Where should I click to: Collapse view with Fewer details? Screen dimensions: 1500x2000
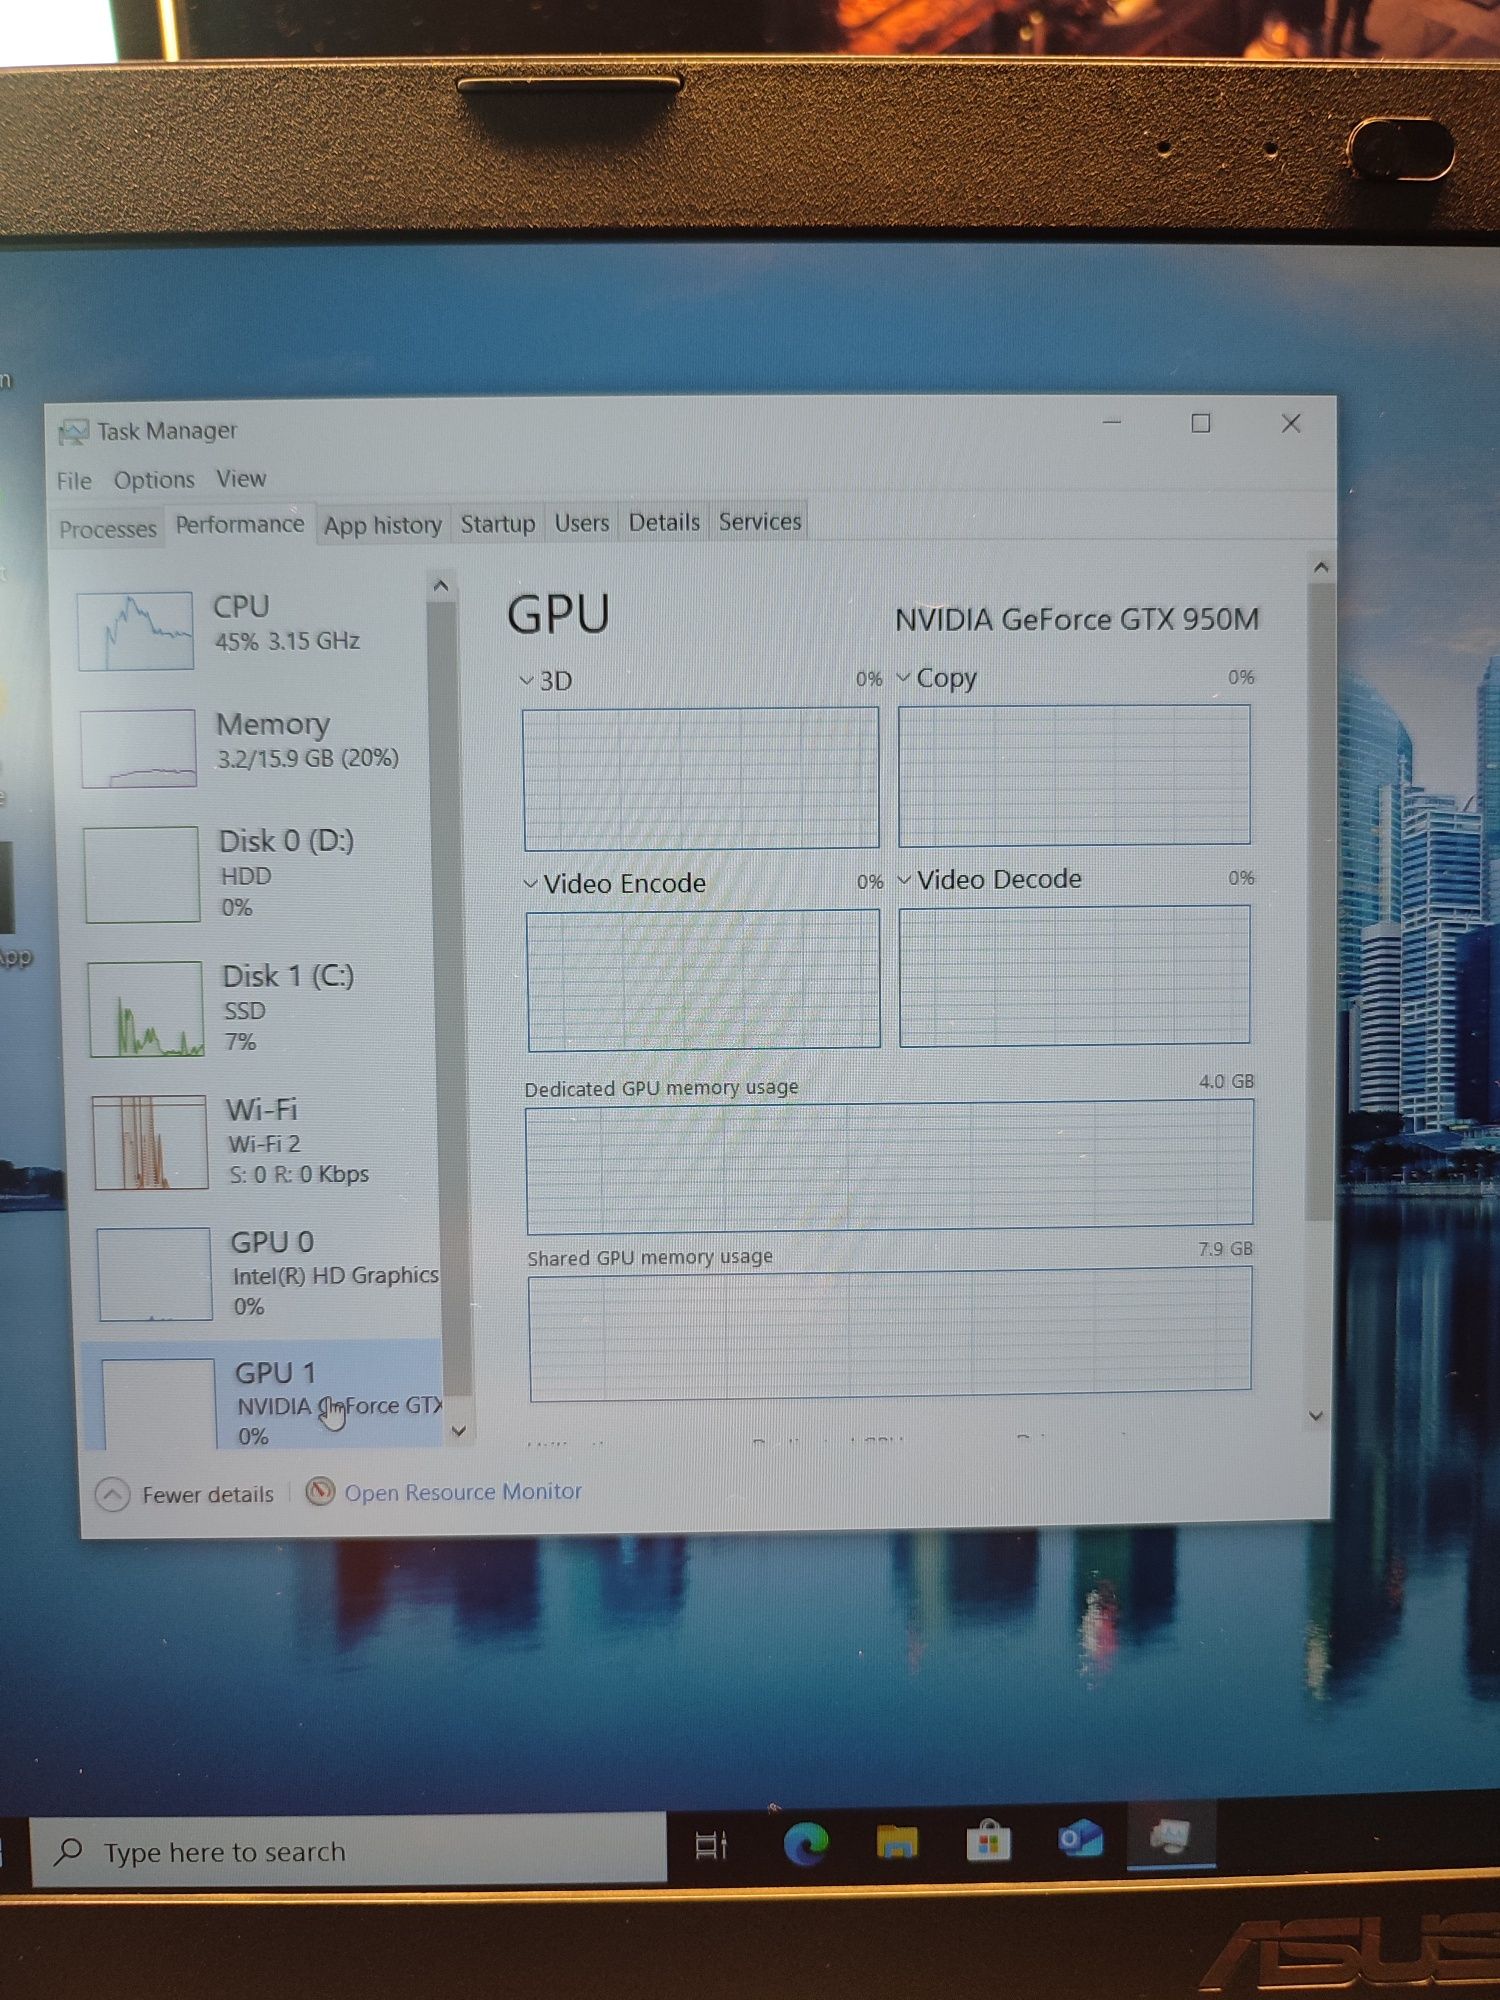pos(207,1495)
